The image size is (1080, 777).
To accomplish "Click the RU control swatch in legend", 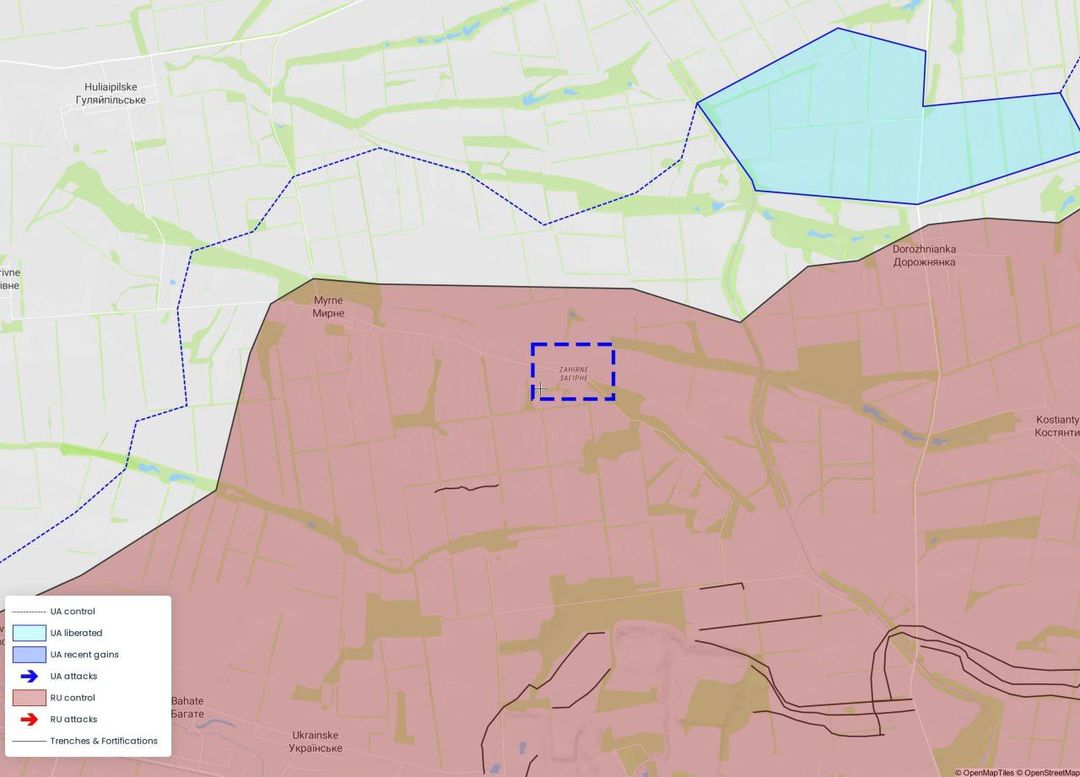I will [30, 698].
